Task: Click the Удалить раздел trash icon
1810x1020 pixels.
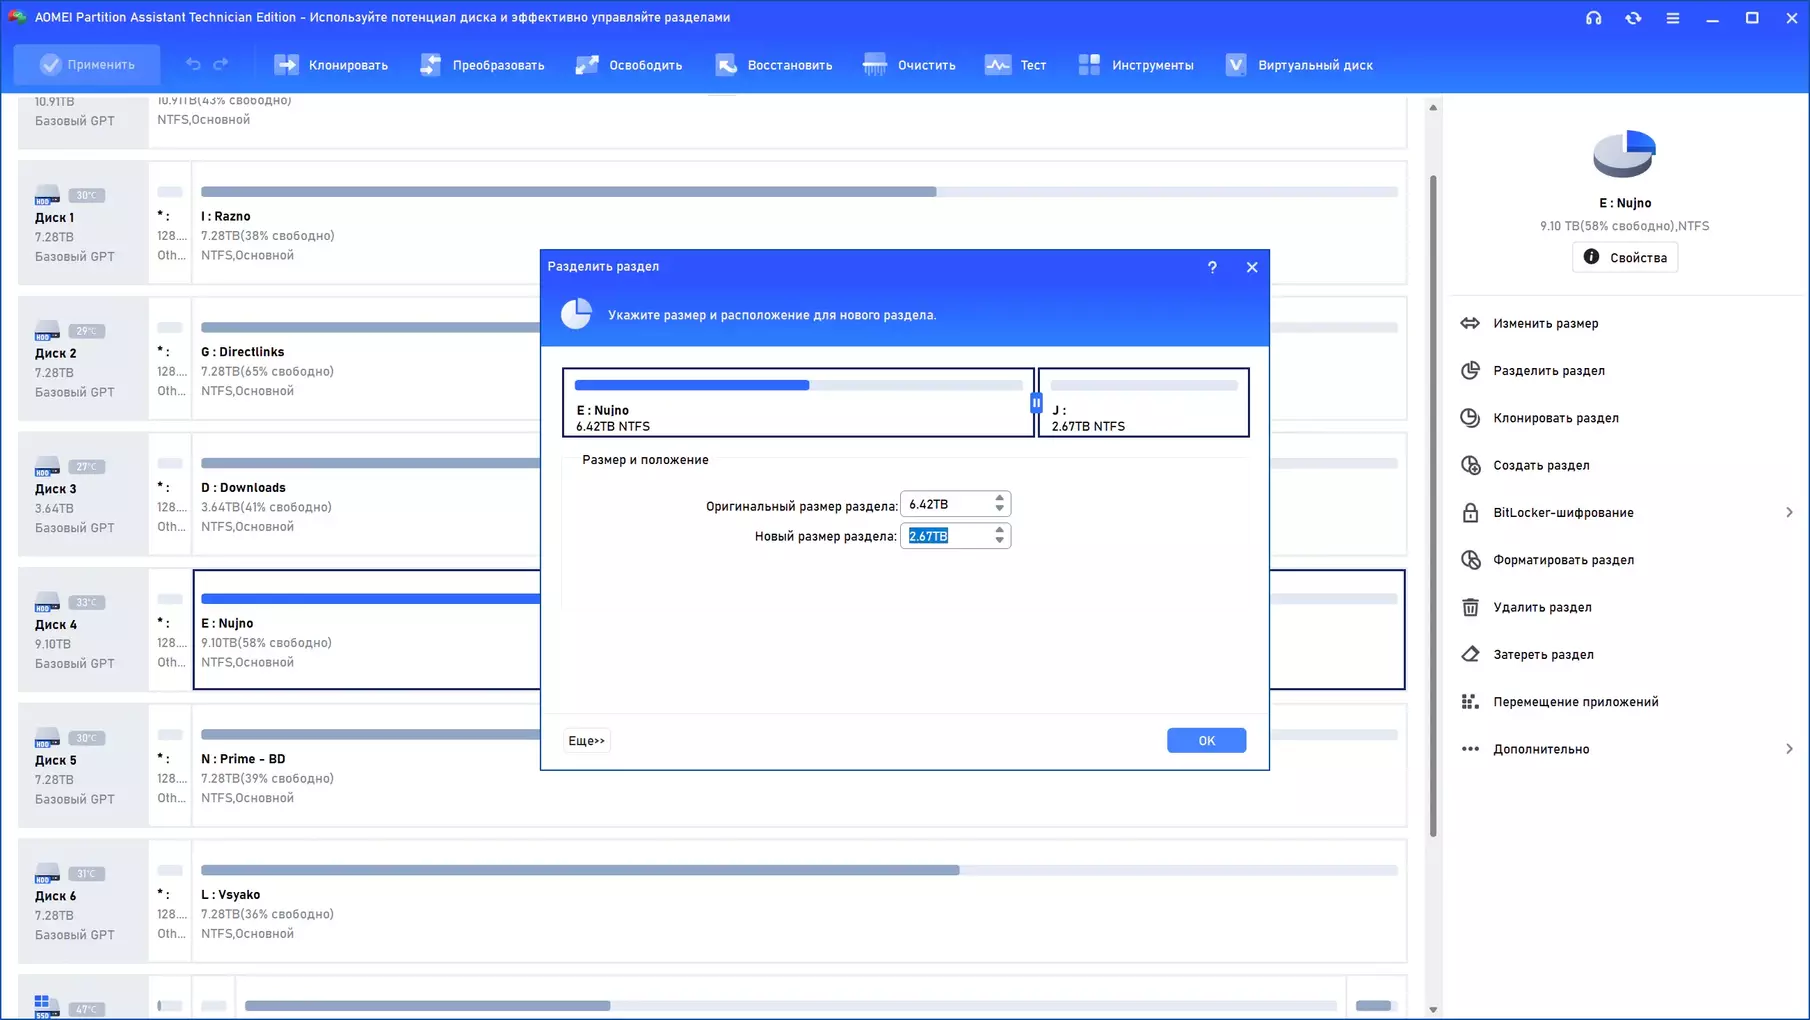Action: coord(1470,607)
